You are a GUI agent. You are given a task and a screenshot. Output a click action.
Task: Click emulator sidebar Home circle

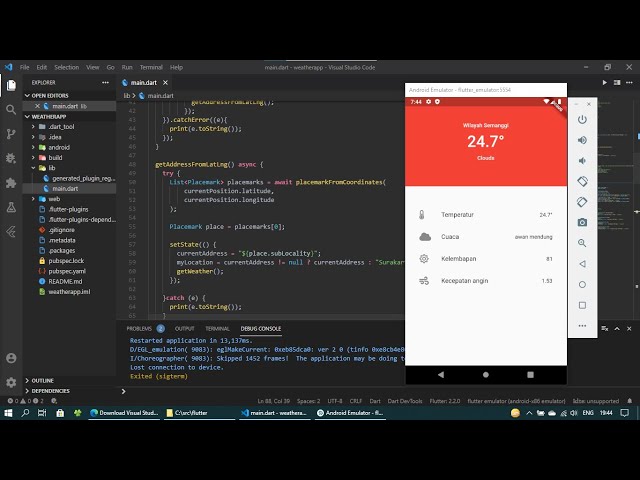(x=582, y=284)
